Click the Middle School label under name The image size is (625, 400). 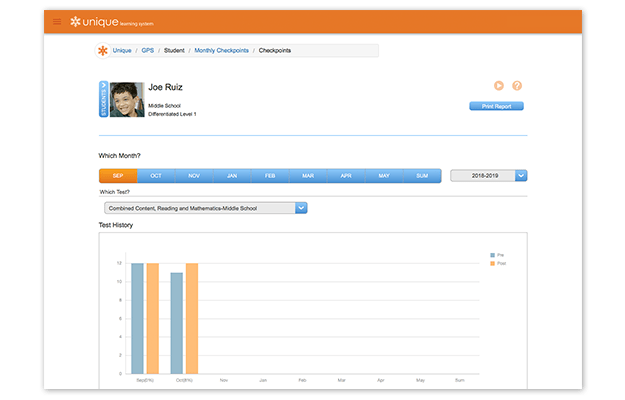(x=164, y=106)
